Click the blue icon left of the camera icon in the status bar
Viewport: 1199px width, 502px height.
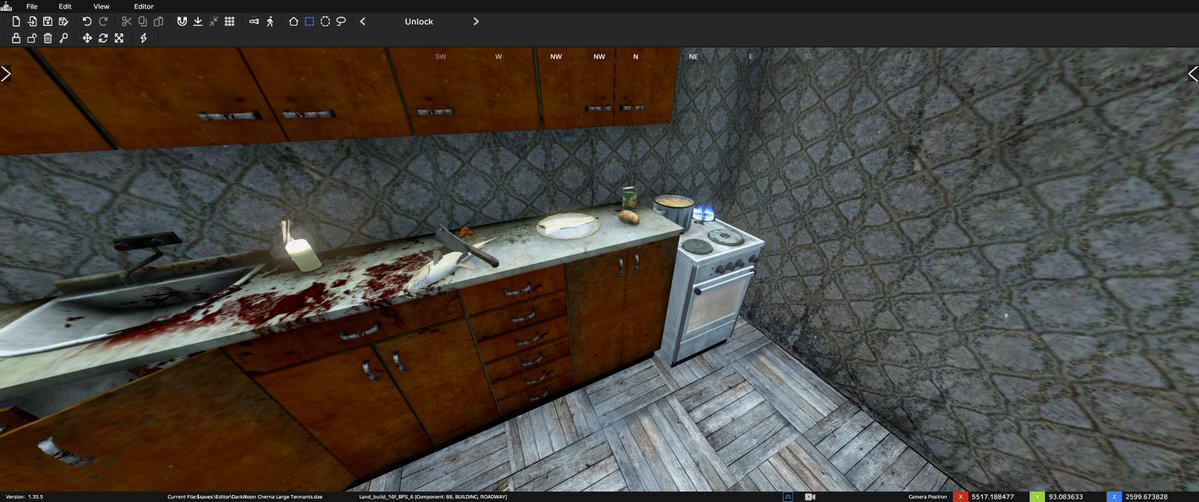point(790,497)
